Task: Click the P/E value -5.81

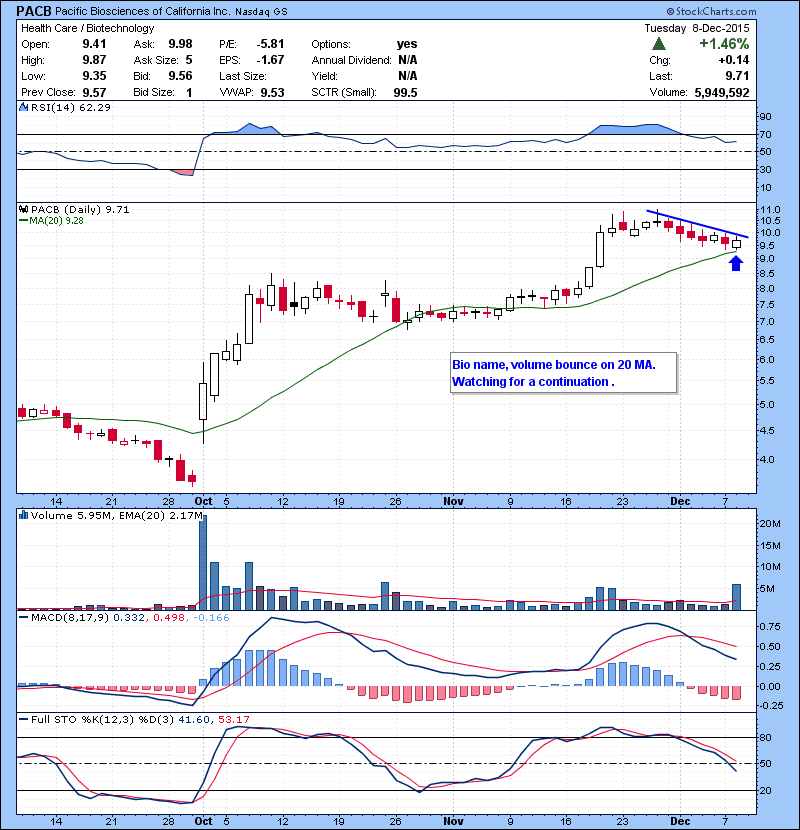Action: [x=271, y=44]
